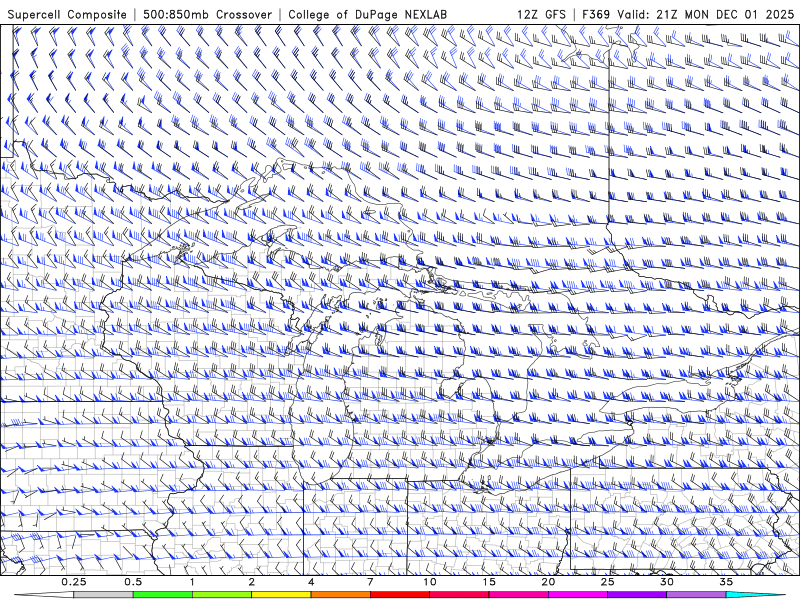Click the magenta 20–25 color bar segment
This screenshot has width=800, height=600.
pyautogui.click(x=578, y=595)
